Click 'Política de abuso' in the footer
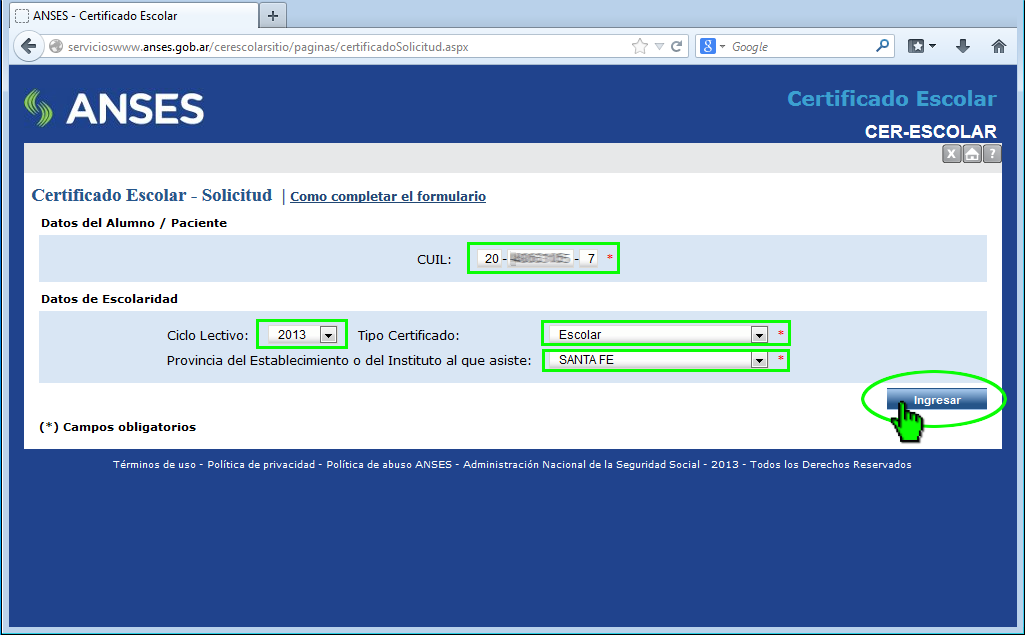1025x635 pixels. [x=369, y=464]
